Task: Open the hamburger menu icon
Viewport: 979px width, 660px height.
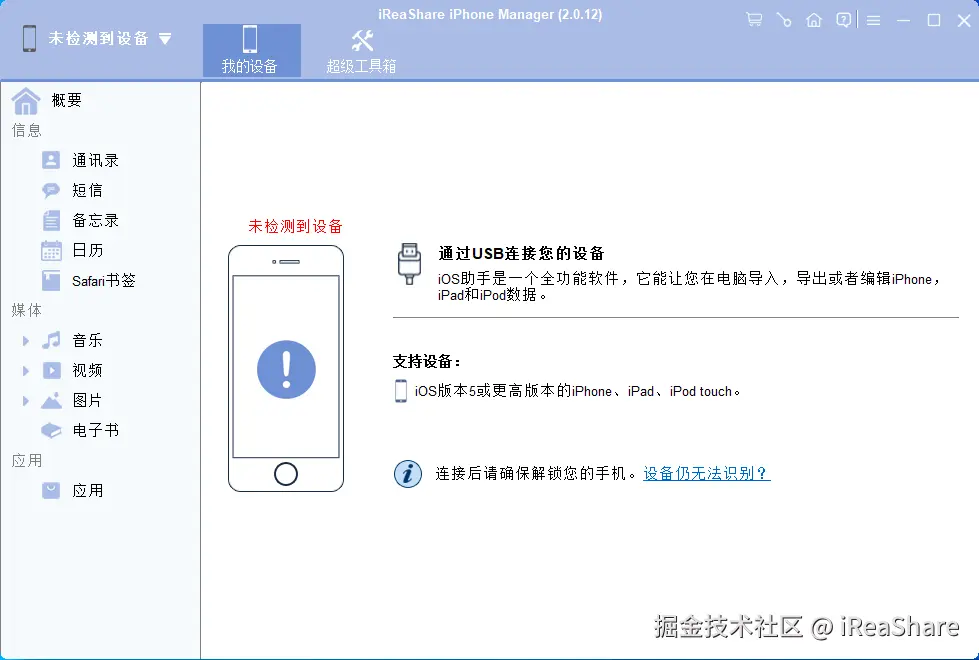Action: [x=873, y=21]
